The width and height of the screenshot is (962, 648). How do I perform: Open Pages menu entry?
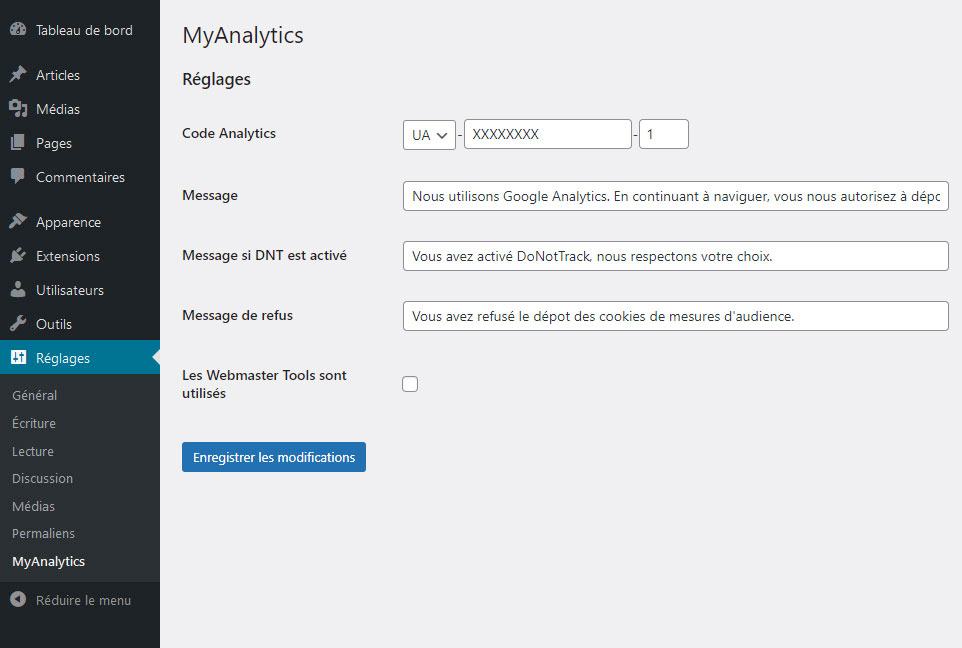coord(80,143)
